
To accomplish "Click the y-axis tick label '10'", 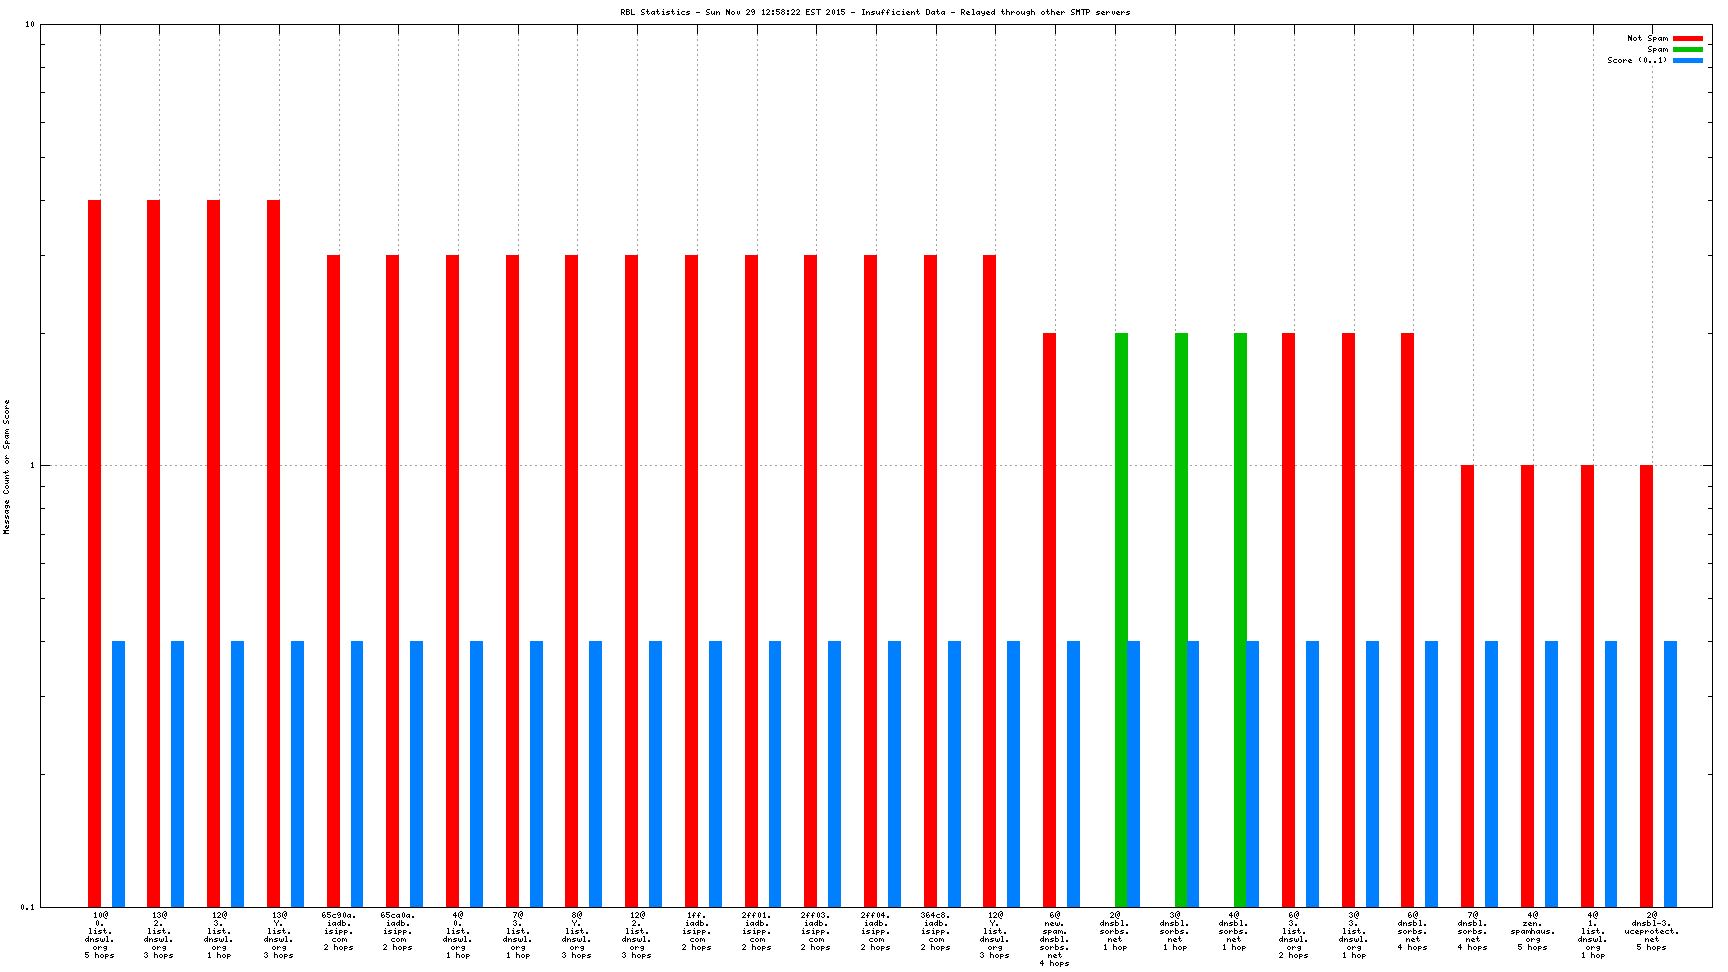I will tap(29, 25).
